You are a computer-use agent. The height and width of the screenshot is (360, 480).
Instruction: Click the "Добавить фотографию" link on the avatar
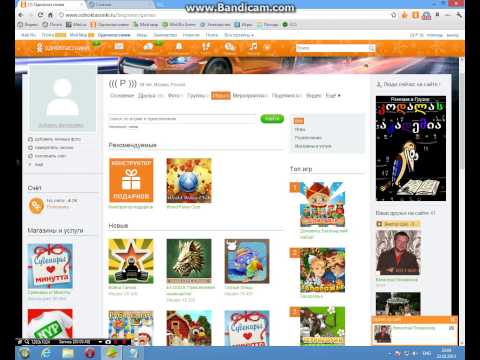pos(61,125)
